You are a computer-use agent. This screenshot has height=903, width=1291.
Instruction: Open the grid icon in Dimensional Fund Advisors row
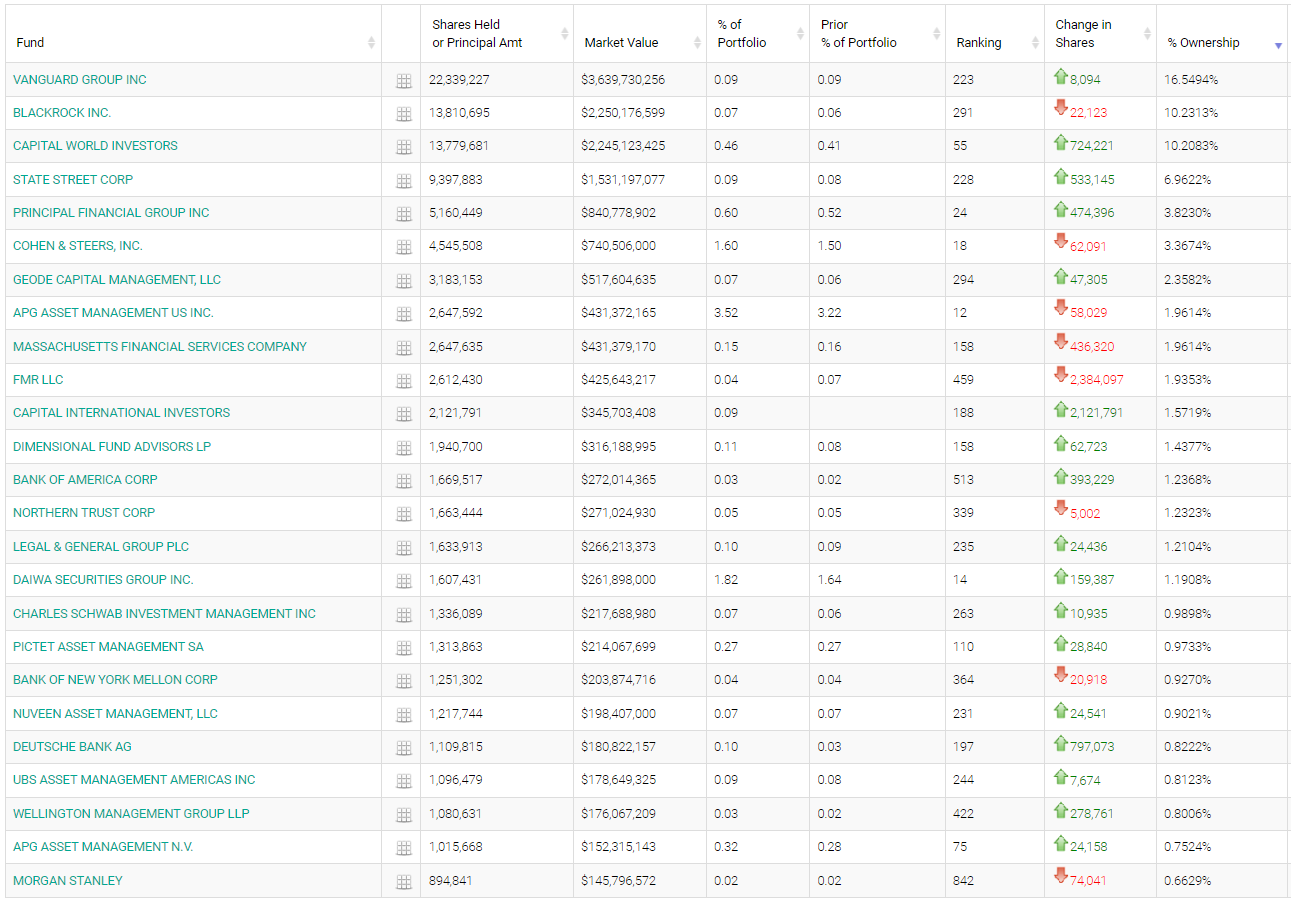pos(404,448)
